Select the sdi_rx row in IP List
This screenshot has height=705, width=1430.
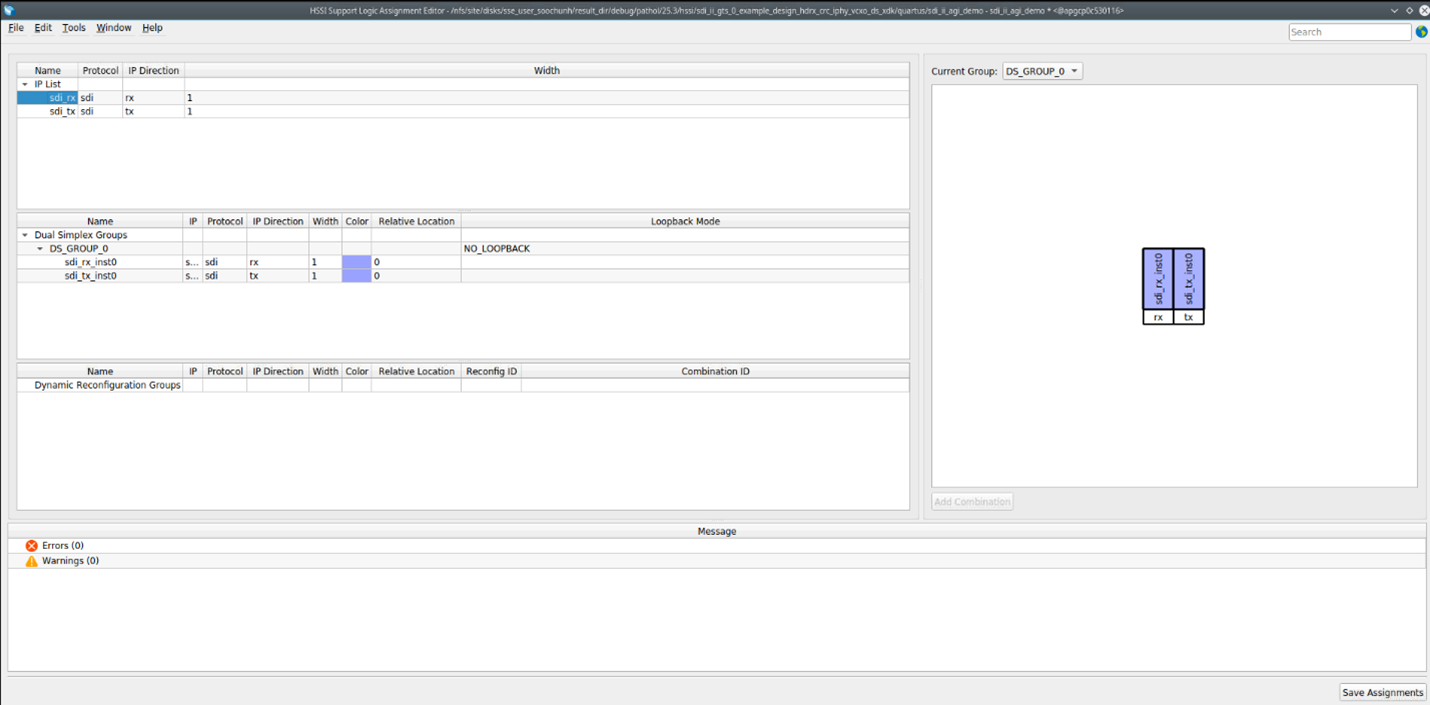[x=463, y=98]
